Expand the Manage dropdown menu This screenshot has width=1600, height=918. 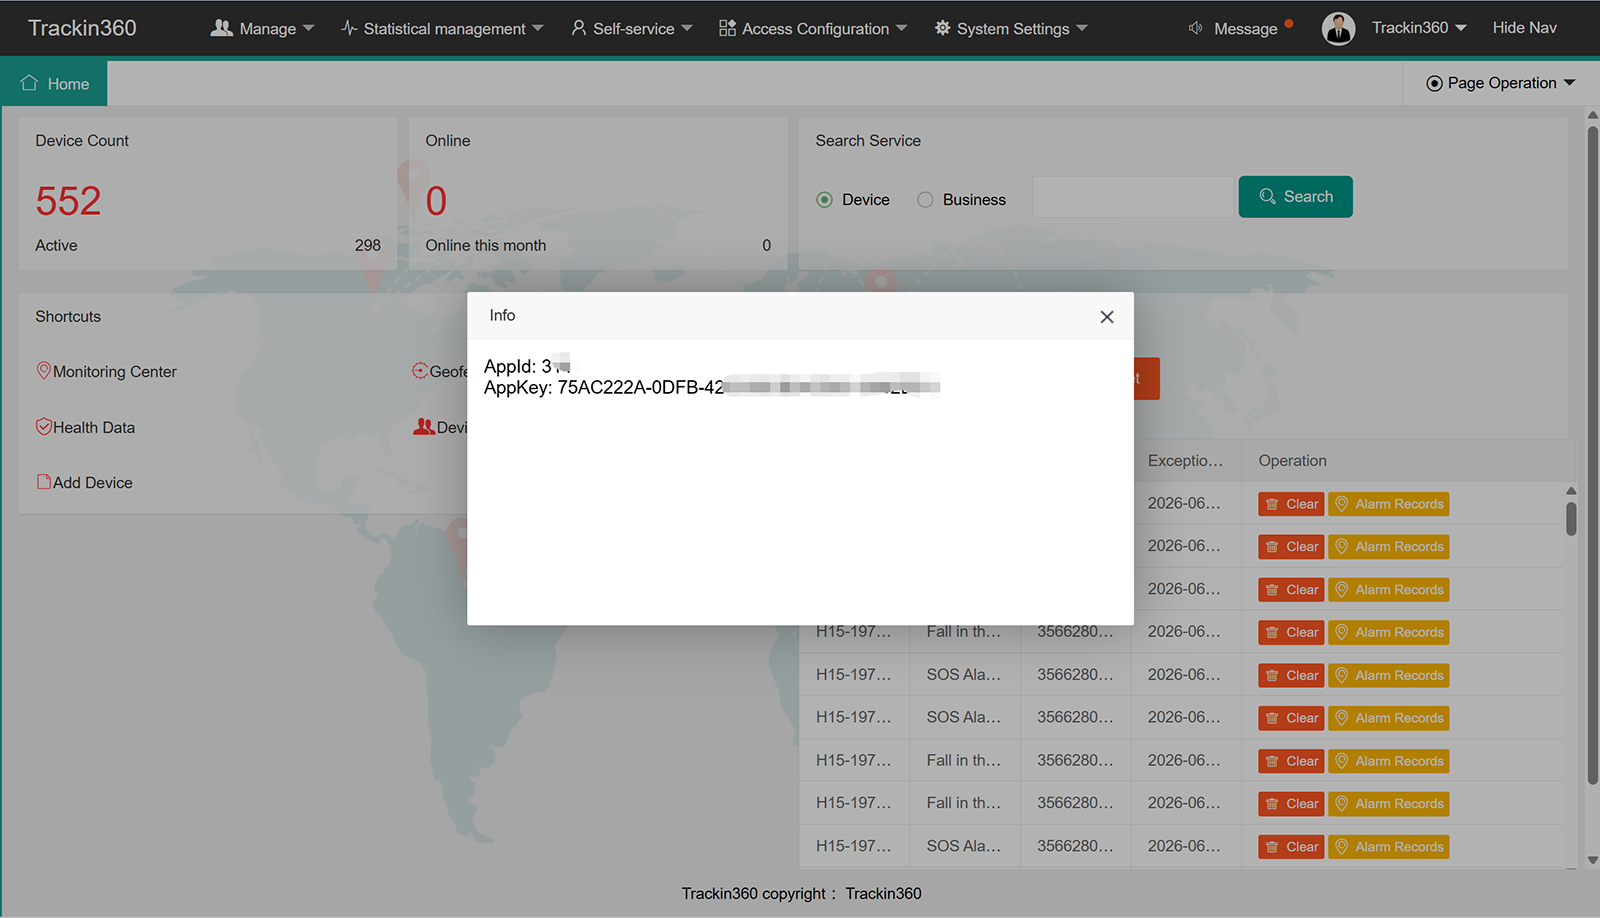(x=263, y=28)
